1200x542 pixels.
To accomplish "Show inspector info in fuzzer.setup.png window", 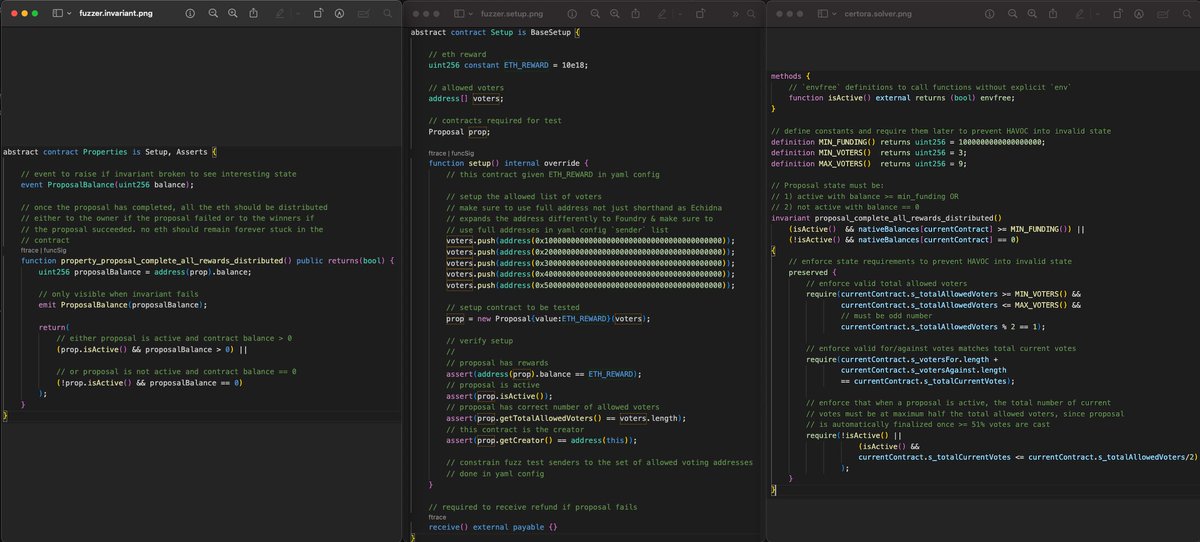I will [572, 14].
